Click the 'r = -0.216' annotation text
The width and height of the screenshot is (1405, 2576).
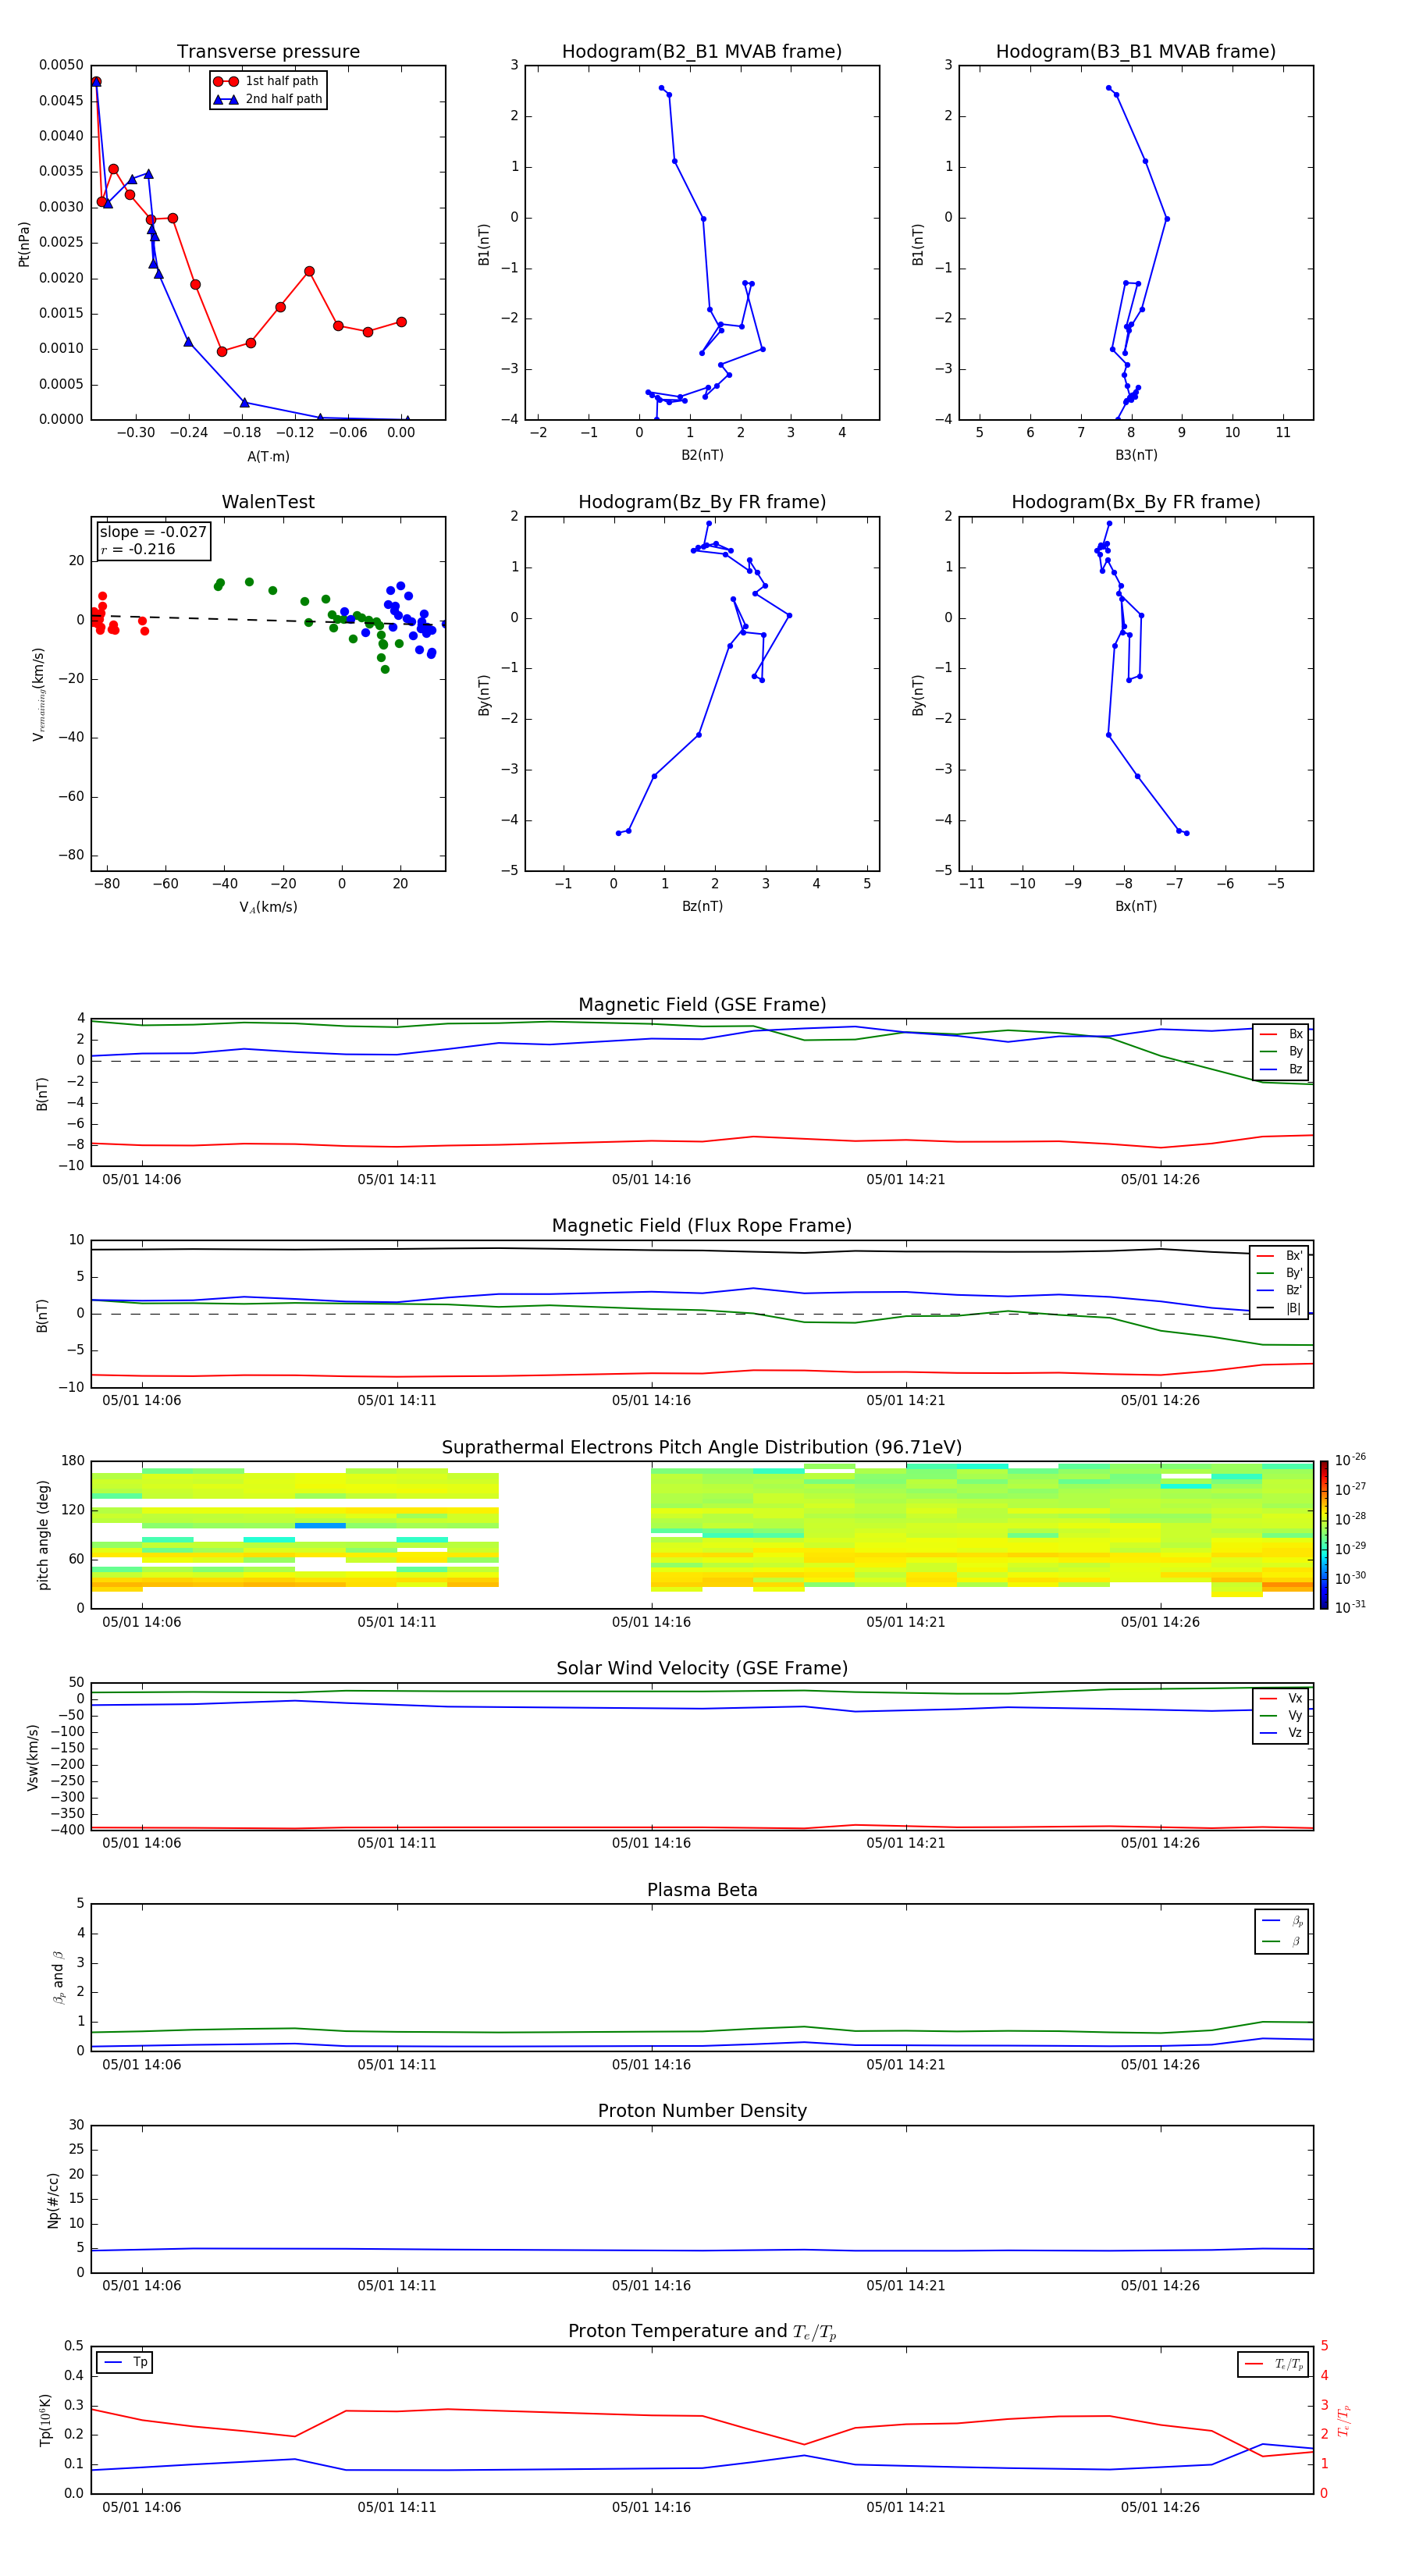(x=138, y=549)
